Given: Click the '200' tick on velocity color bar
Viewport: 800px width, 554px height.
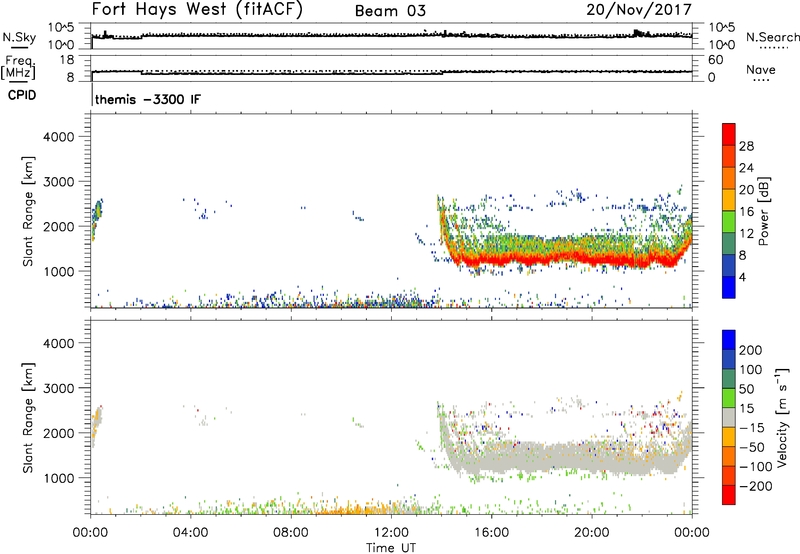Looking at the screenshot, I should click(x=751, y=350).
